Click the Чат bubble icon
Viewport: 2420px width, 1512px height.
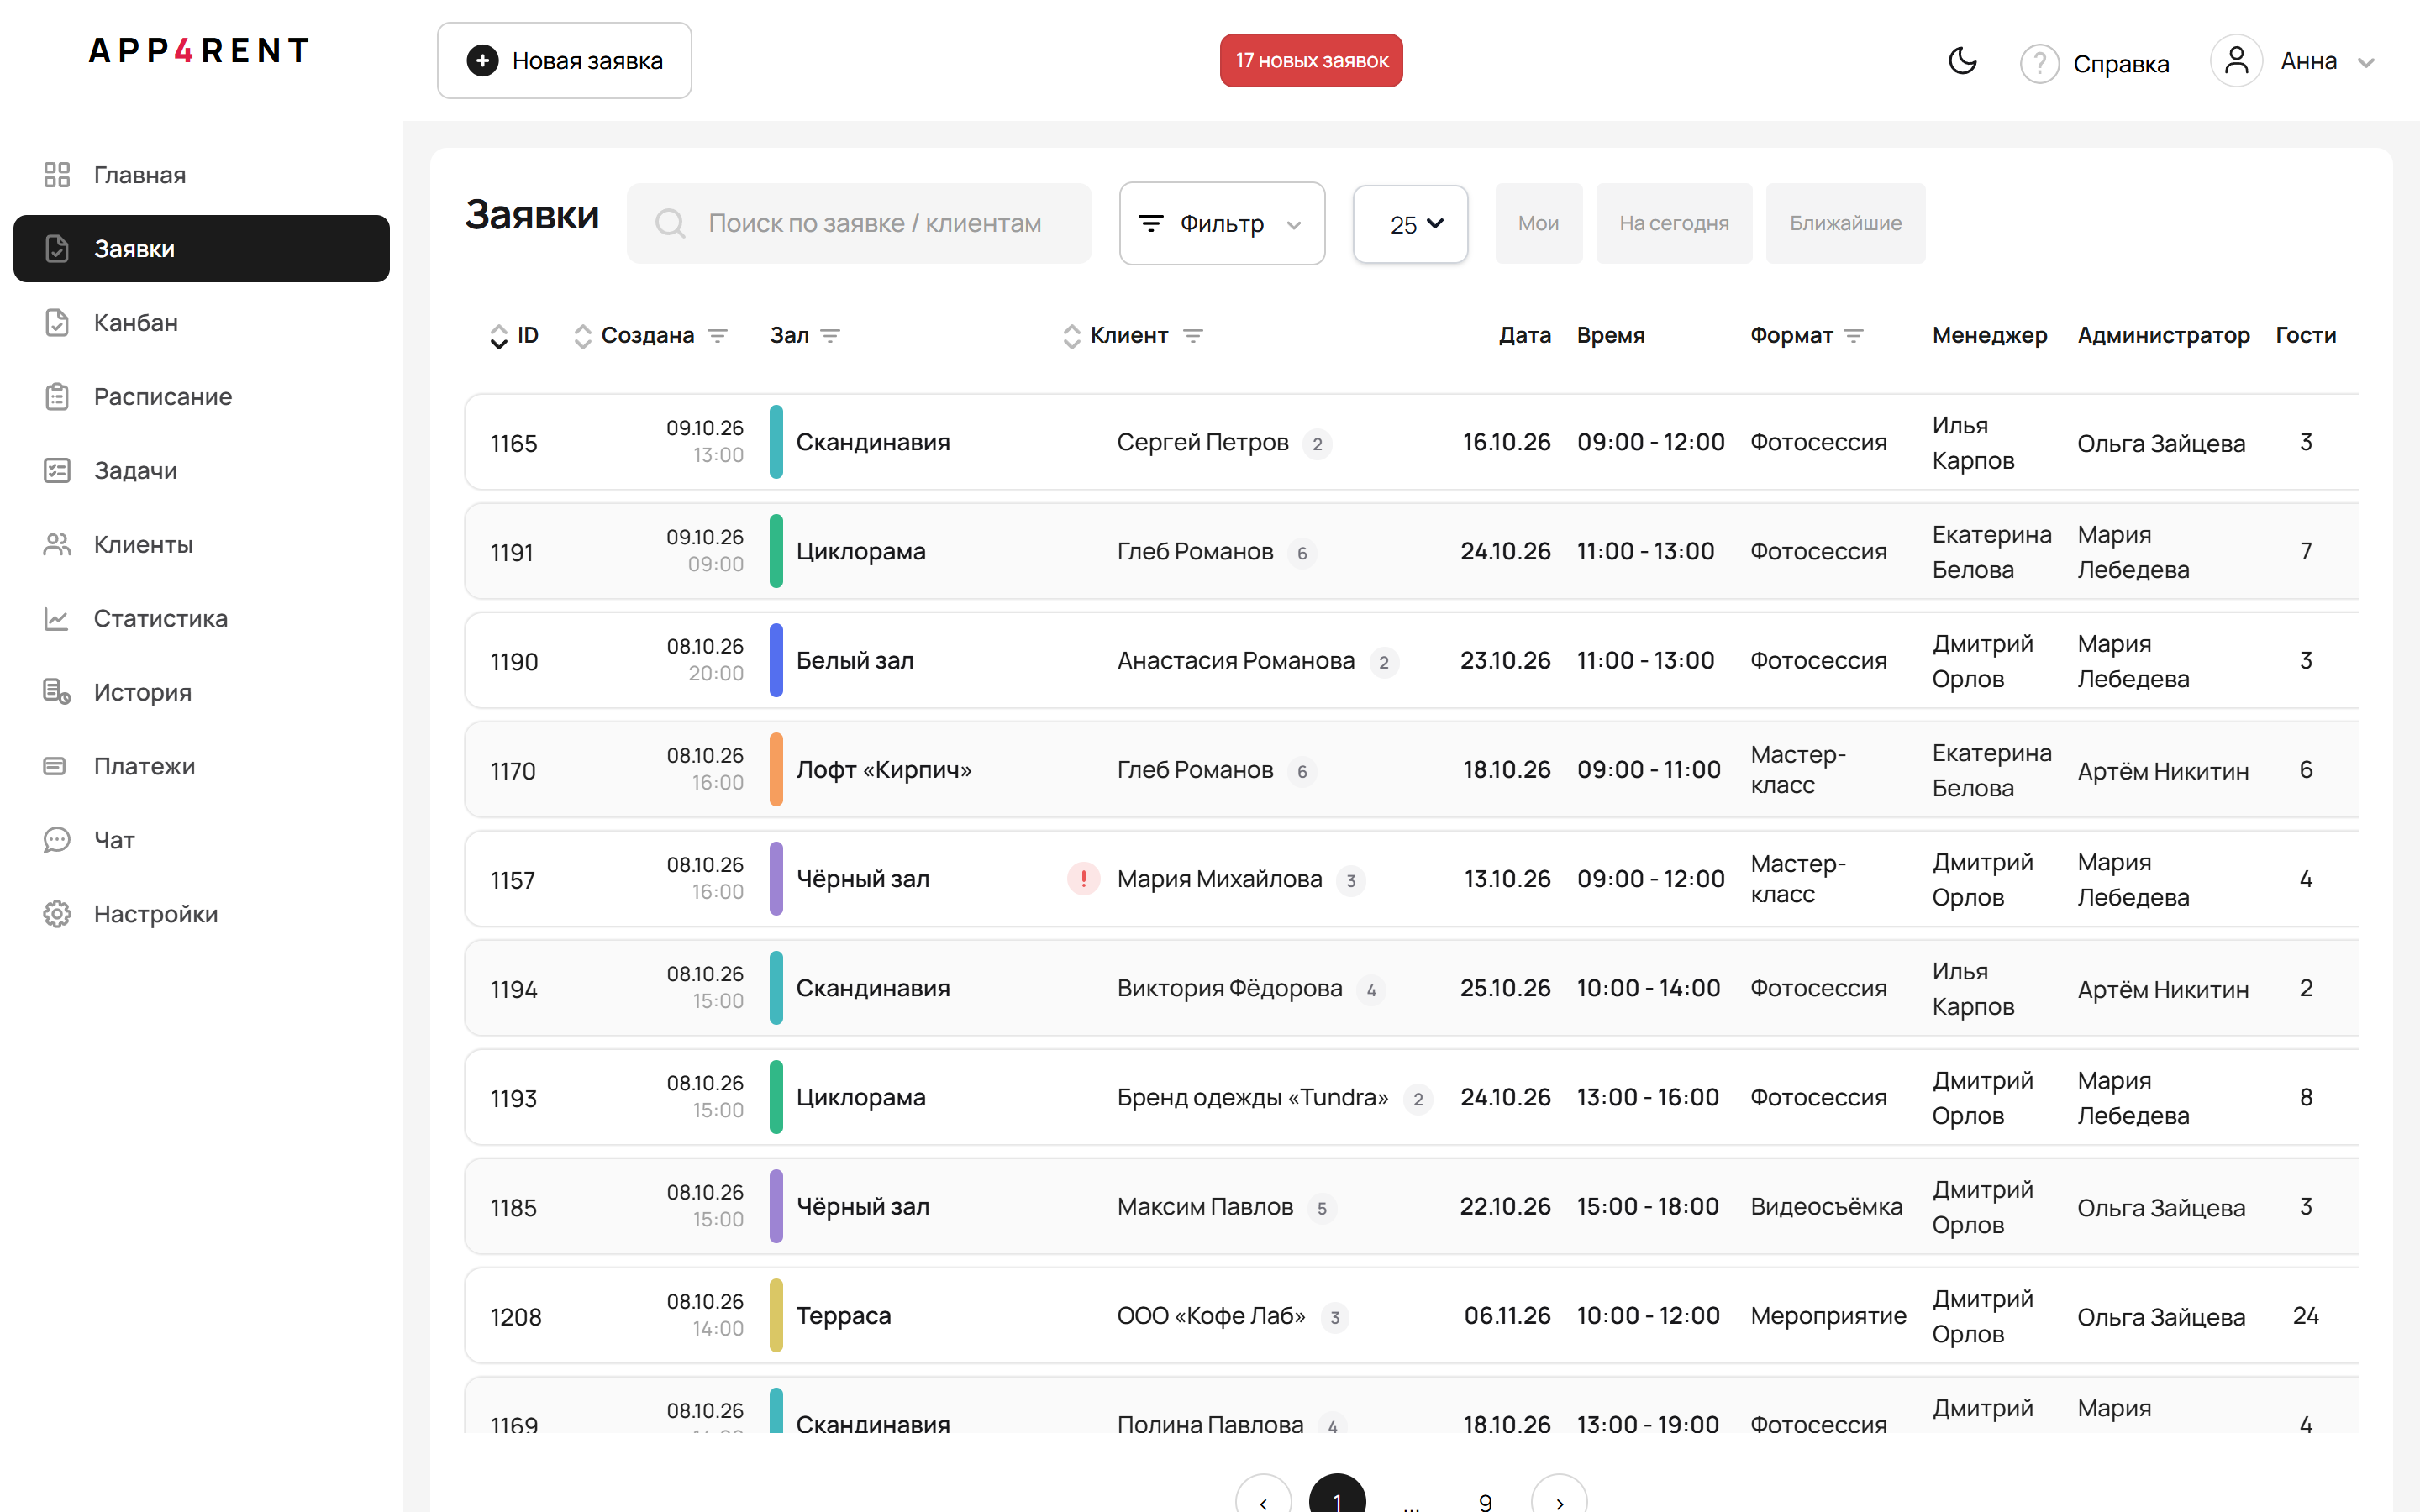click(57, 840)
